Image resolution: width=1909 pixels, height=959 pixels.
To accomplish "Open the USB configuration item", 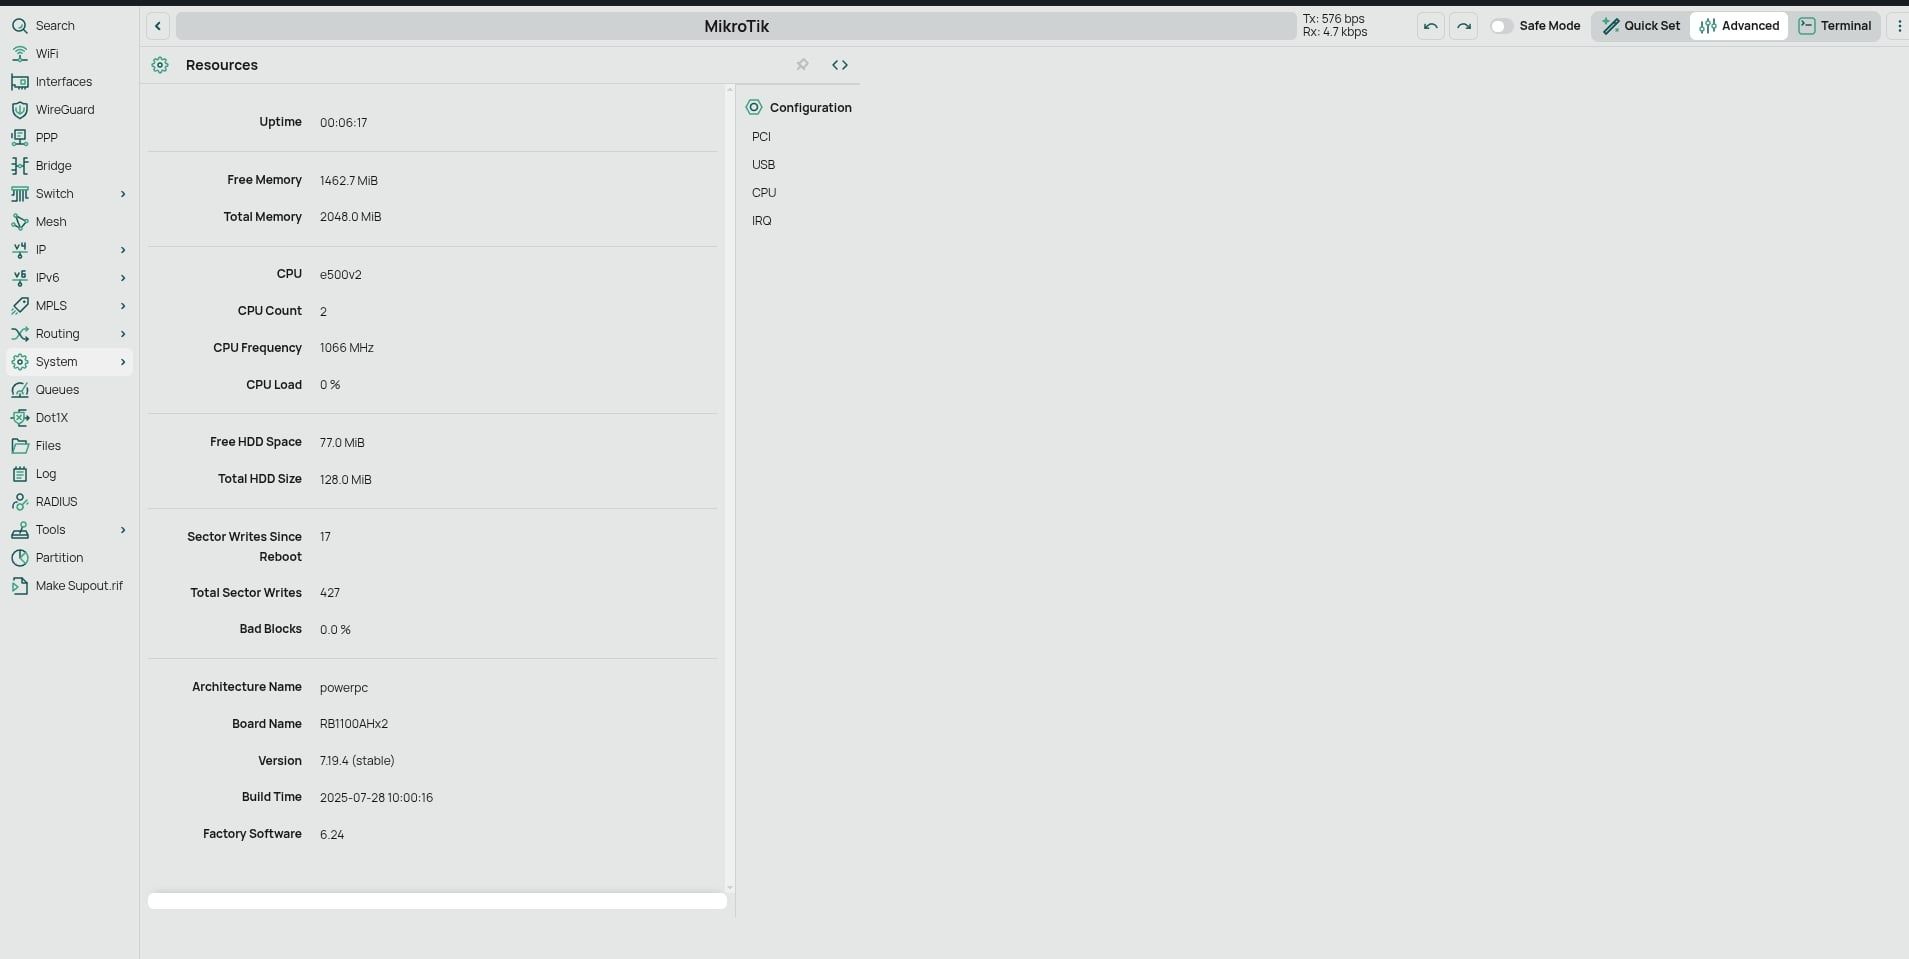I will pyautogui.click(x=764, y=165).
